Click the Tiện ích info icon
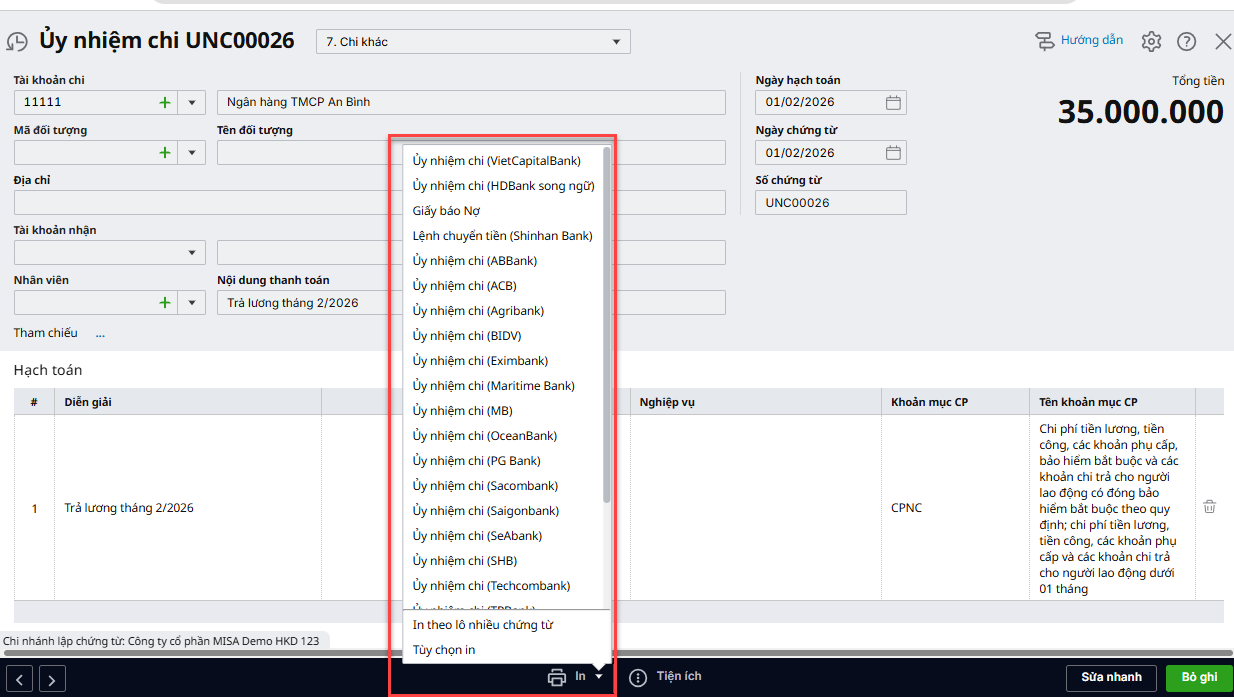Viewport: 1234px width, 697px height. tap(638, 677)
